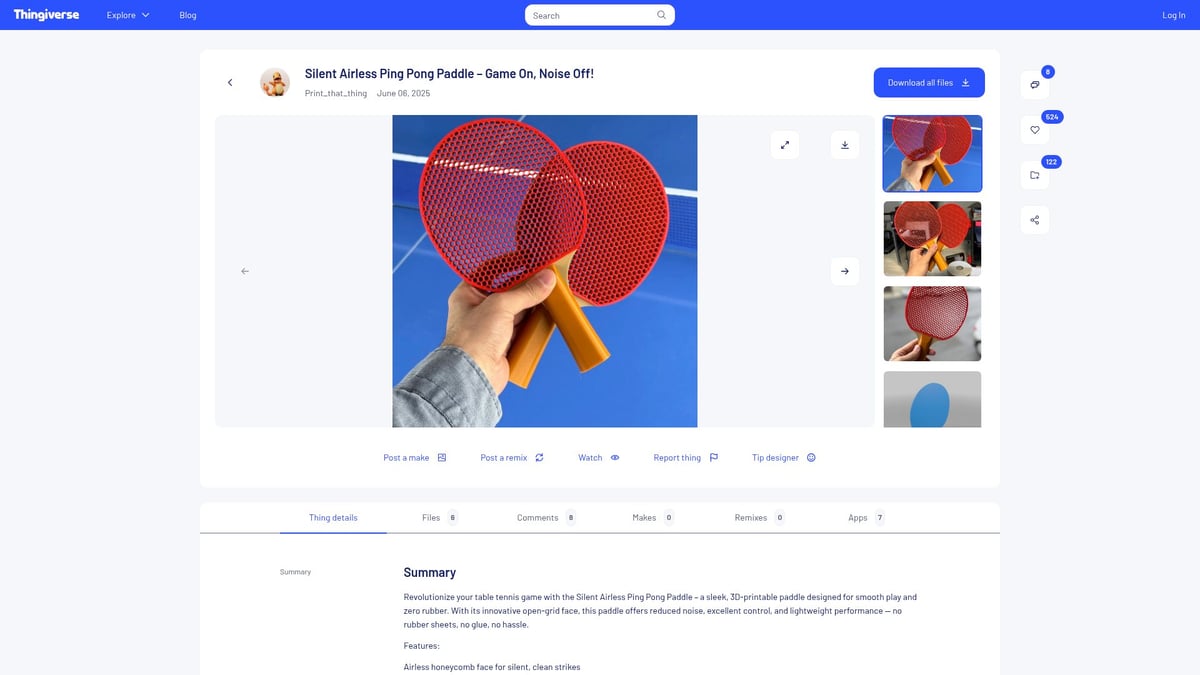Download the current image
The image size is (1200, 675).
845,145
